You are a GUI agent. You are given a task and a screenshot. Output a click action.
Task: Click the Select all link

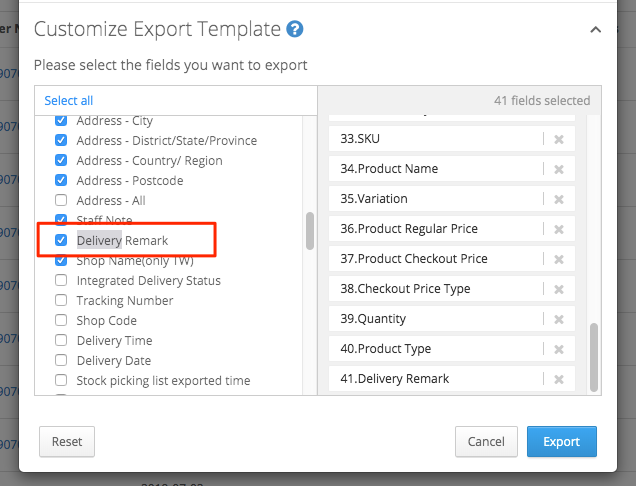coord(69,100)
